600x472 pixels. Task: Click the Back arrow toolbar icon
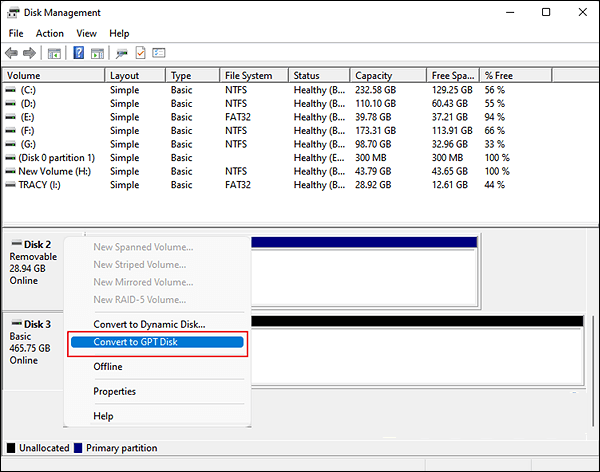tap(11, 53)
